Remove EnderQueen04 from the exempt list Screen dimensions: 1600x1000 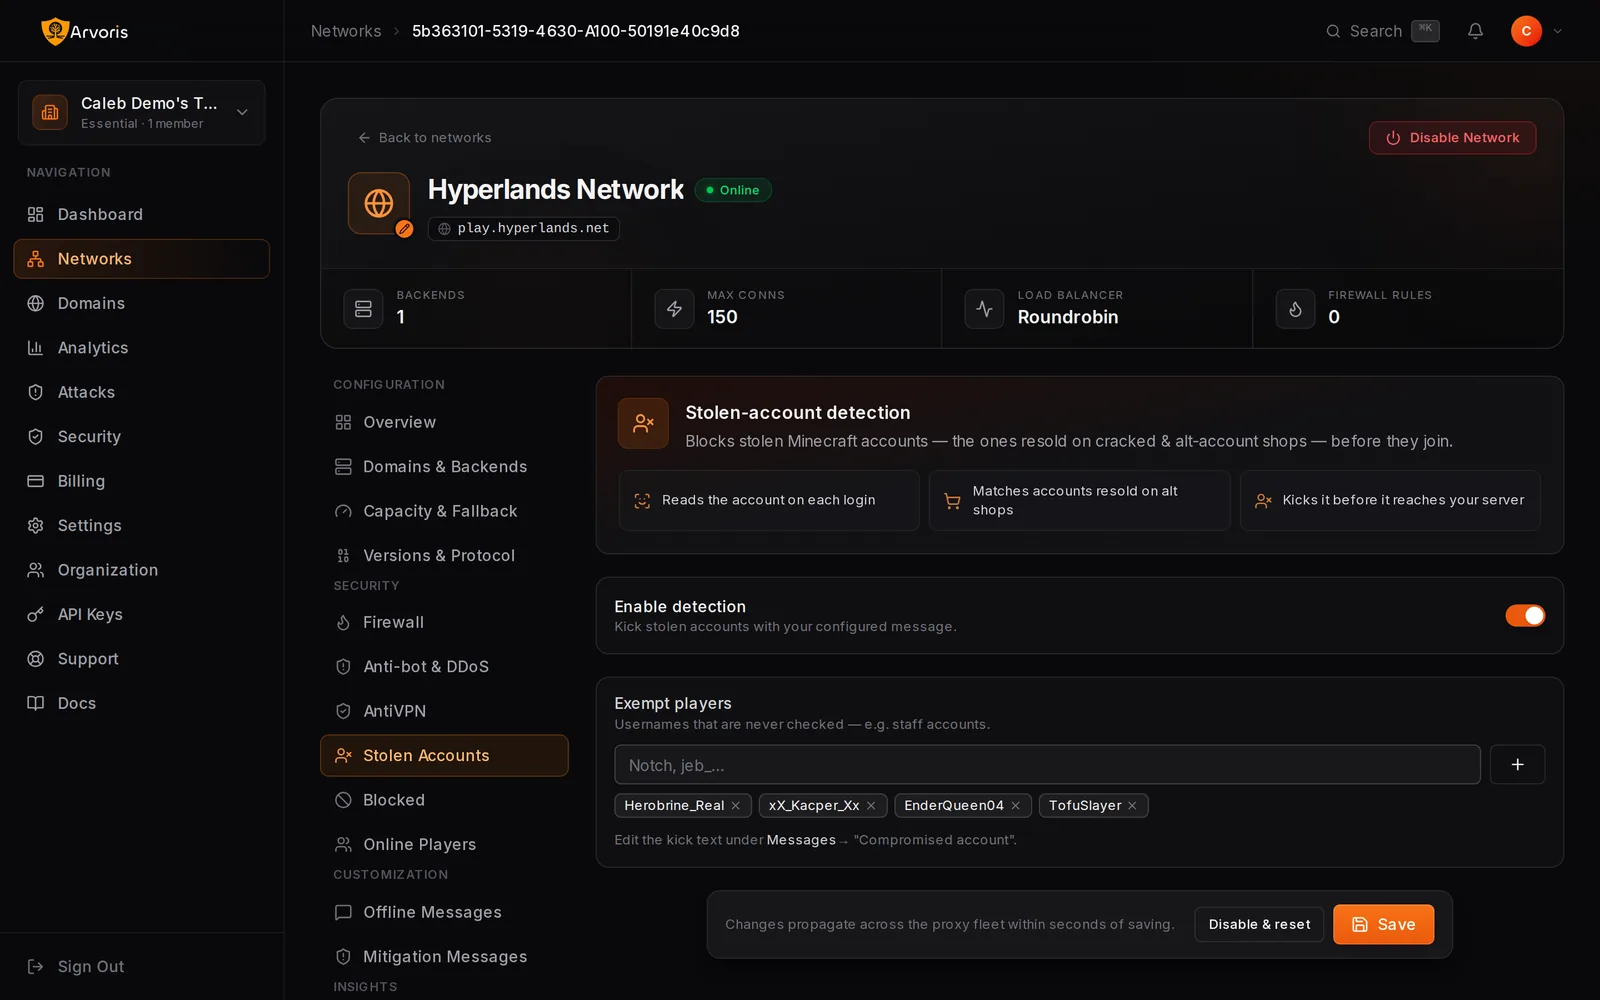coord(1015,806)
